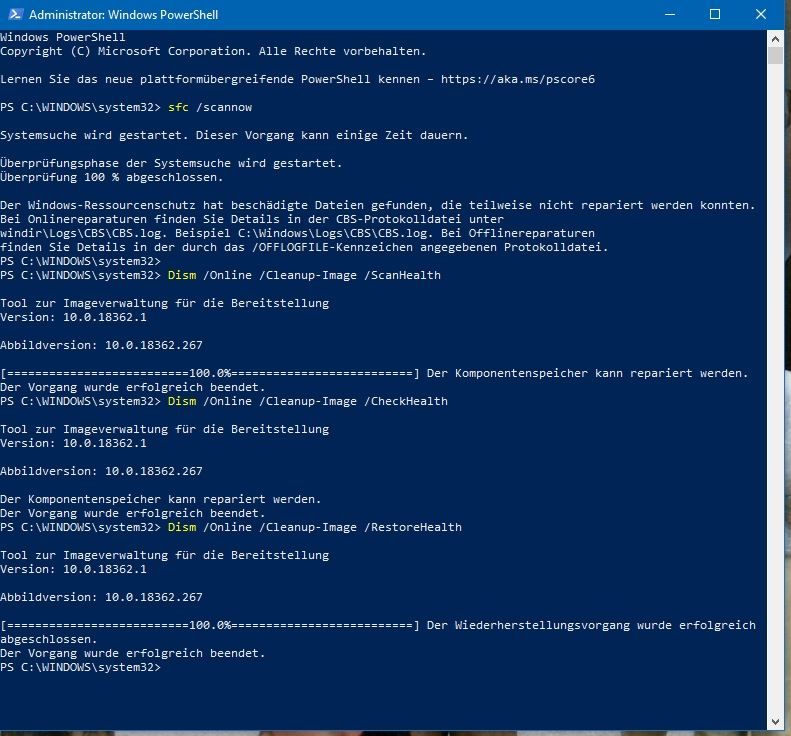Maximize the PowerShell window
The image size is (791, 736).
pos(715,14)
